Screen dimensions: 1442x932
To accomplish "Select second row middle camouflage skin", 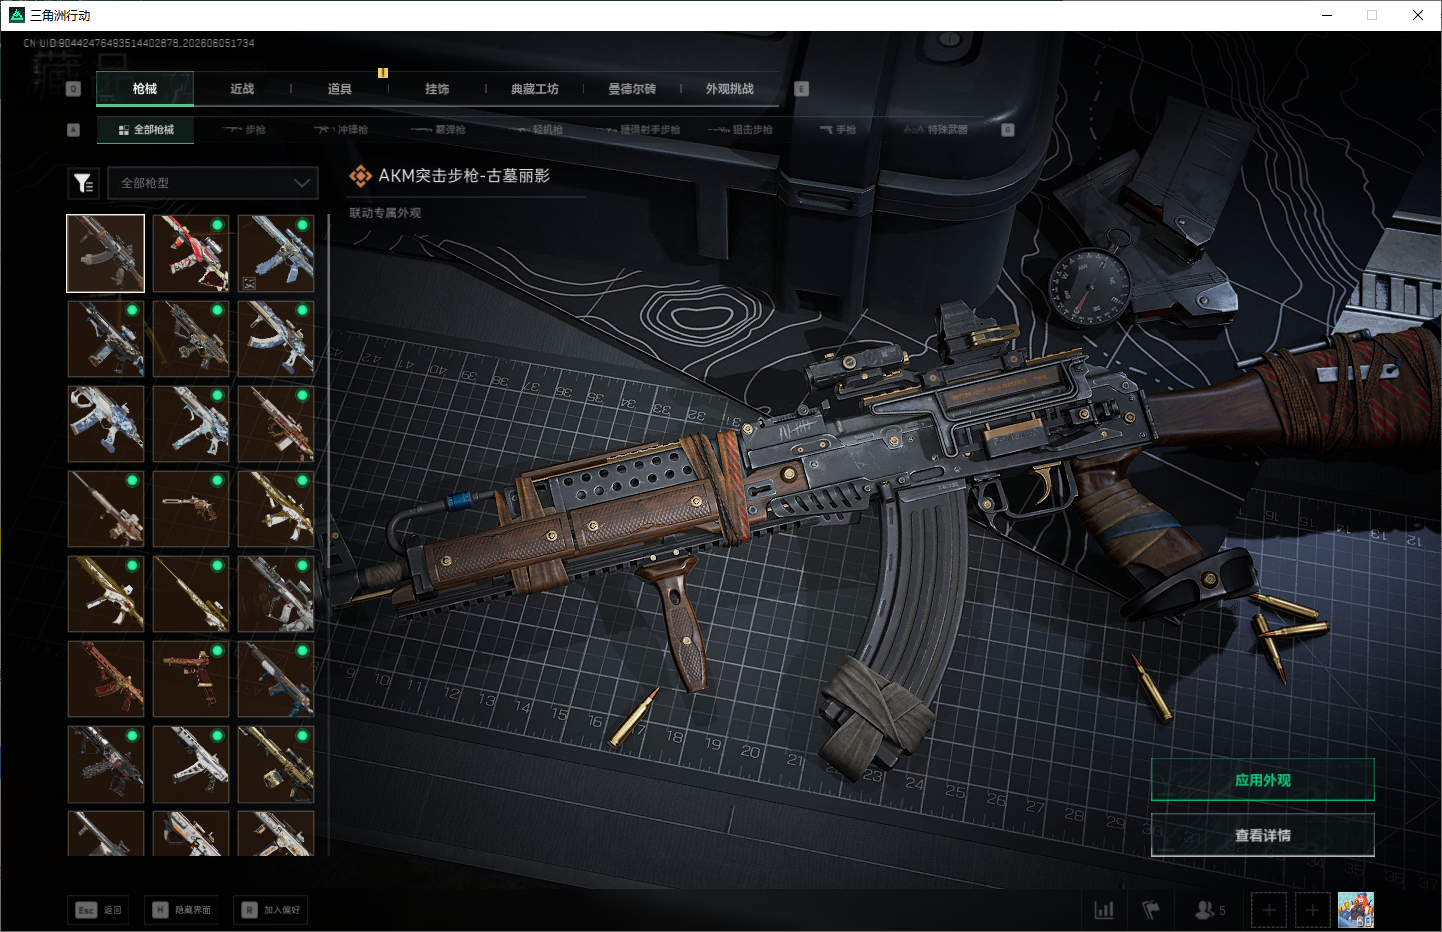I will click(191, 339).
